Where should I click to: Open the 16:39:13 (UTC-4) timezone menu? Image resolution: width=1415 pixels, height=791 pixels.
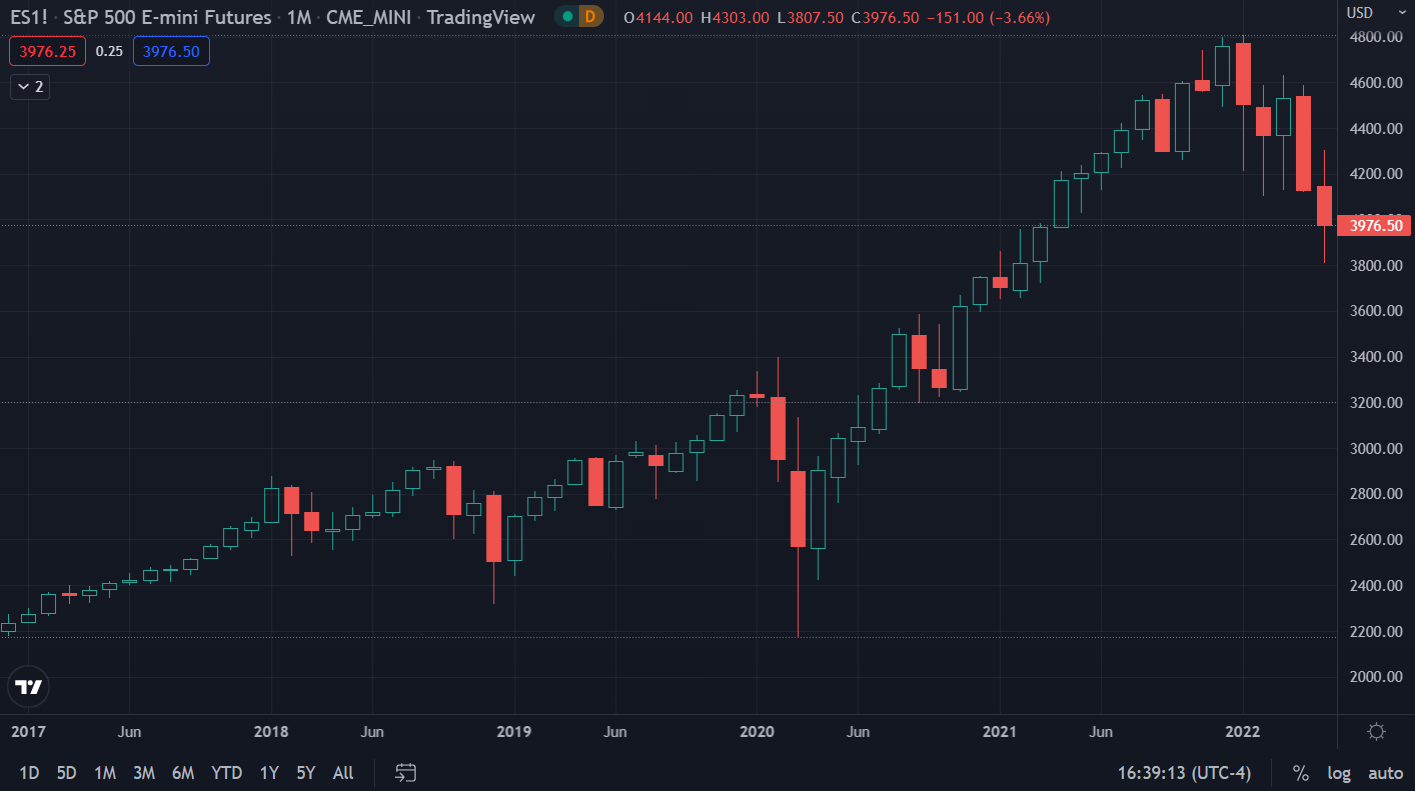1184,773
